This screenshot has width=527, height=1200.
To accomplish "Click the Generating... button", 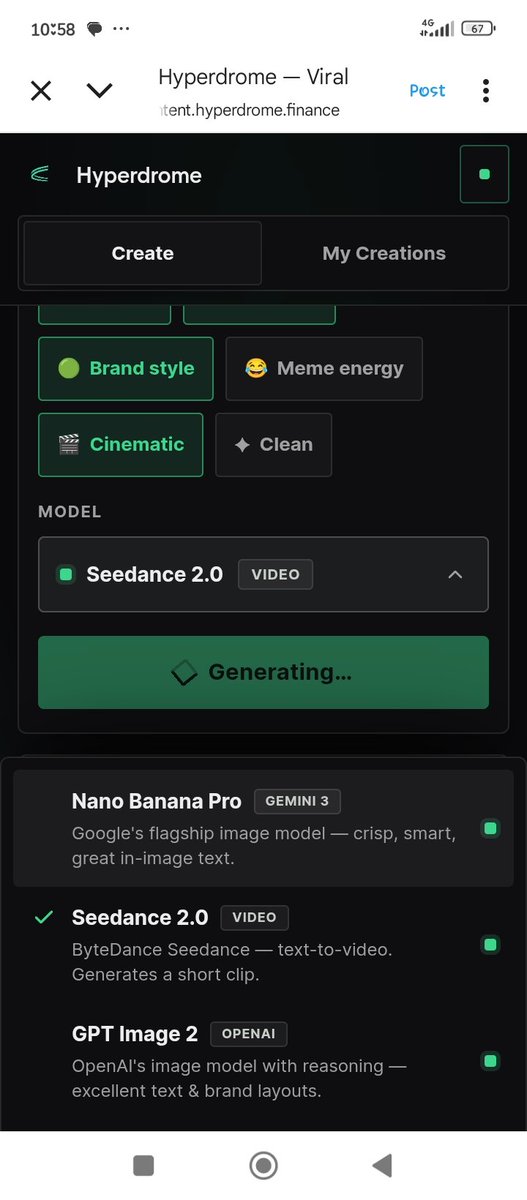I will [x=263, y=672].
